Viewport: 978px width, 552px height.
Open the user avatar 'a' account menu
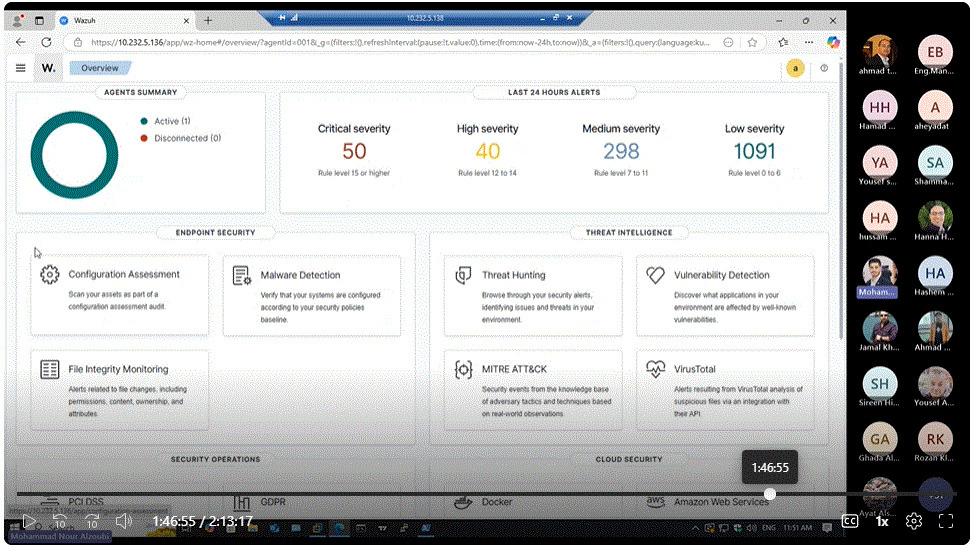(795, 68)
